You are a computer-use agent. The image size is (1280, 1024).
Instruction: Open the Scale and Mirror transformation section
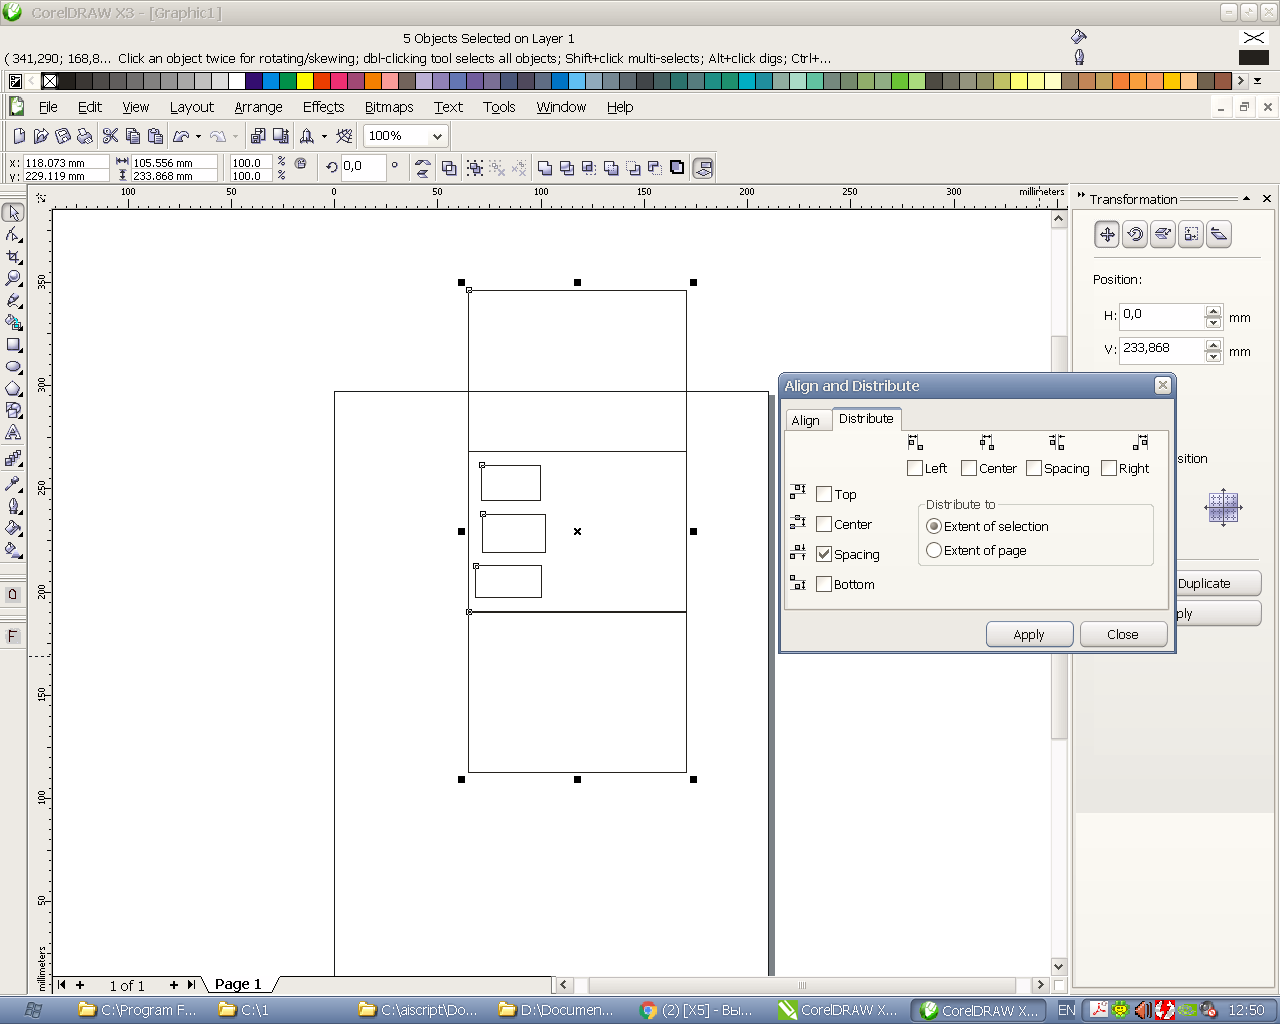(1163, 234)
